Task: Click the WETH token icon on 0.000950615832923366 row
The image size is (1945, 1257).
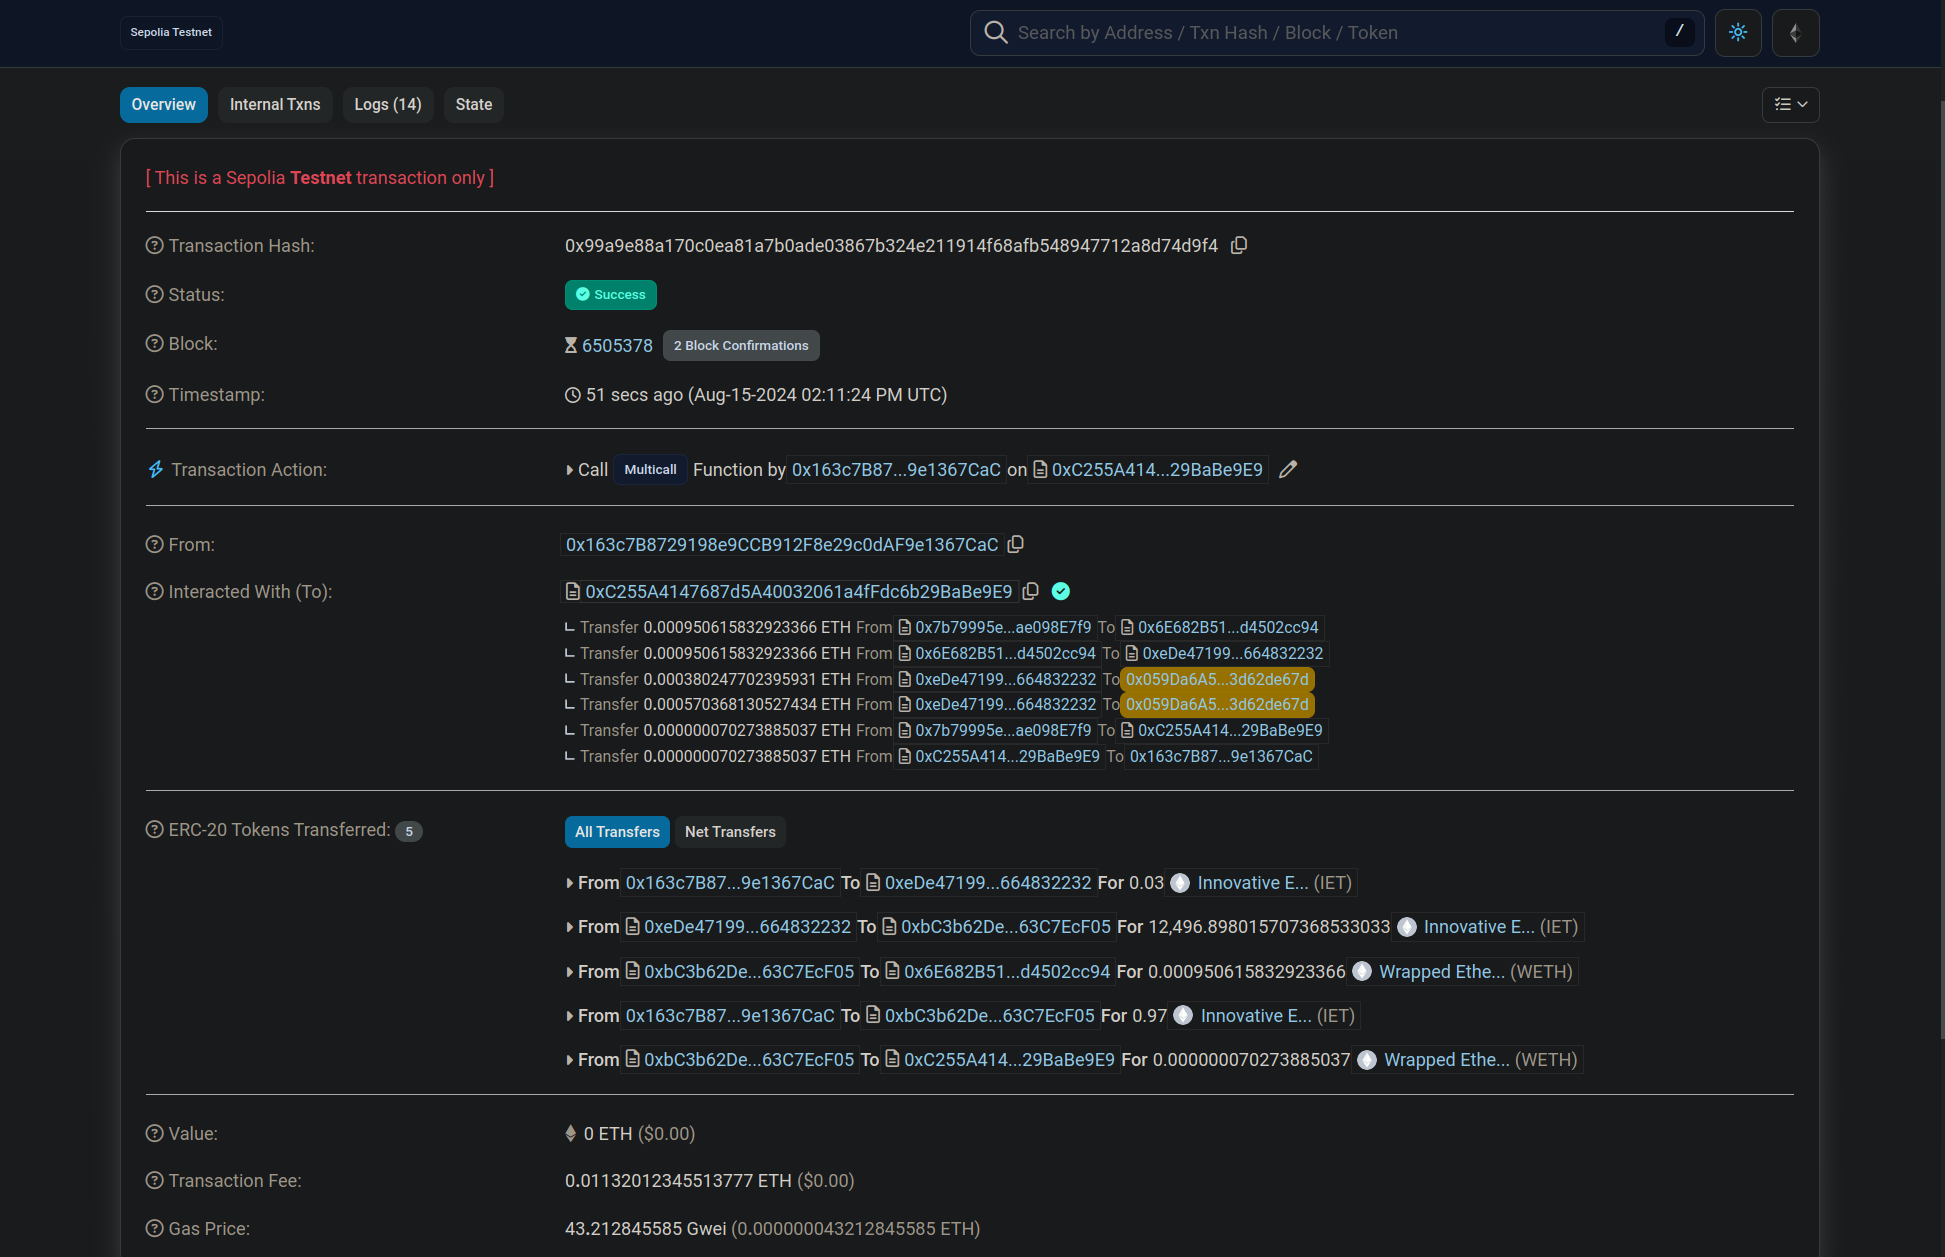Action: (1361, 971)
